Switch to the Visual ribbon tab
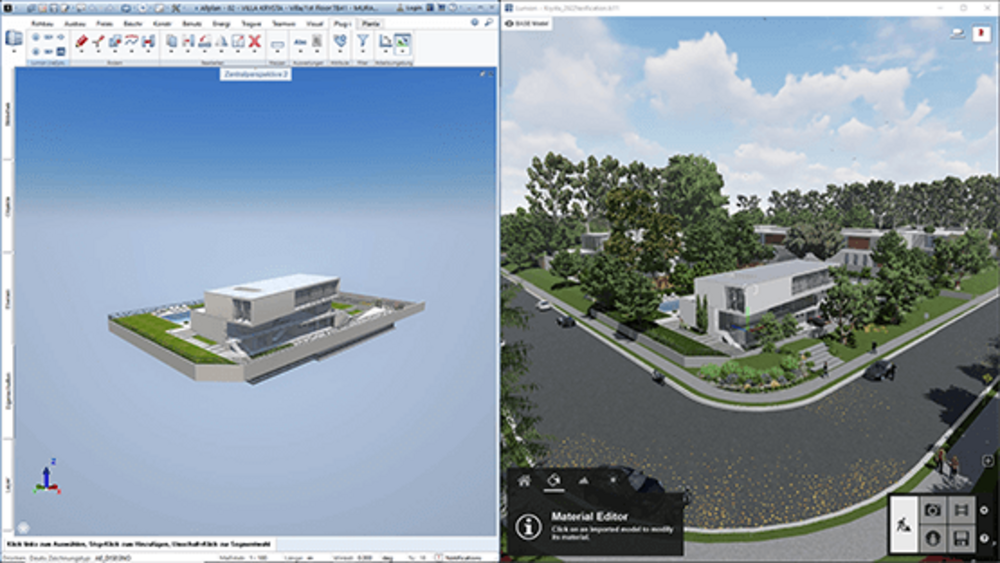Viewport: 1000px width, 563px height. 314,22
